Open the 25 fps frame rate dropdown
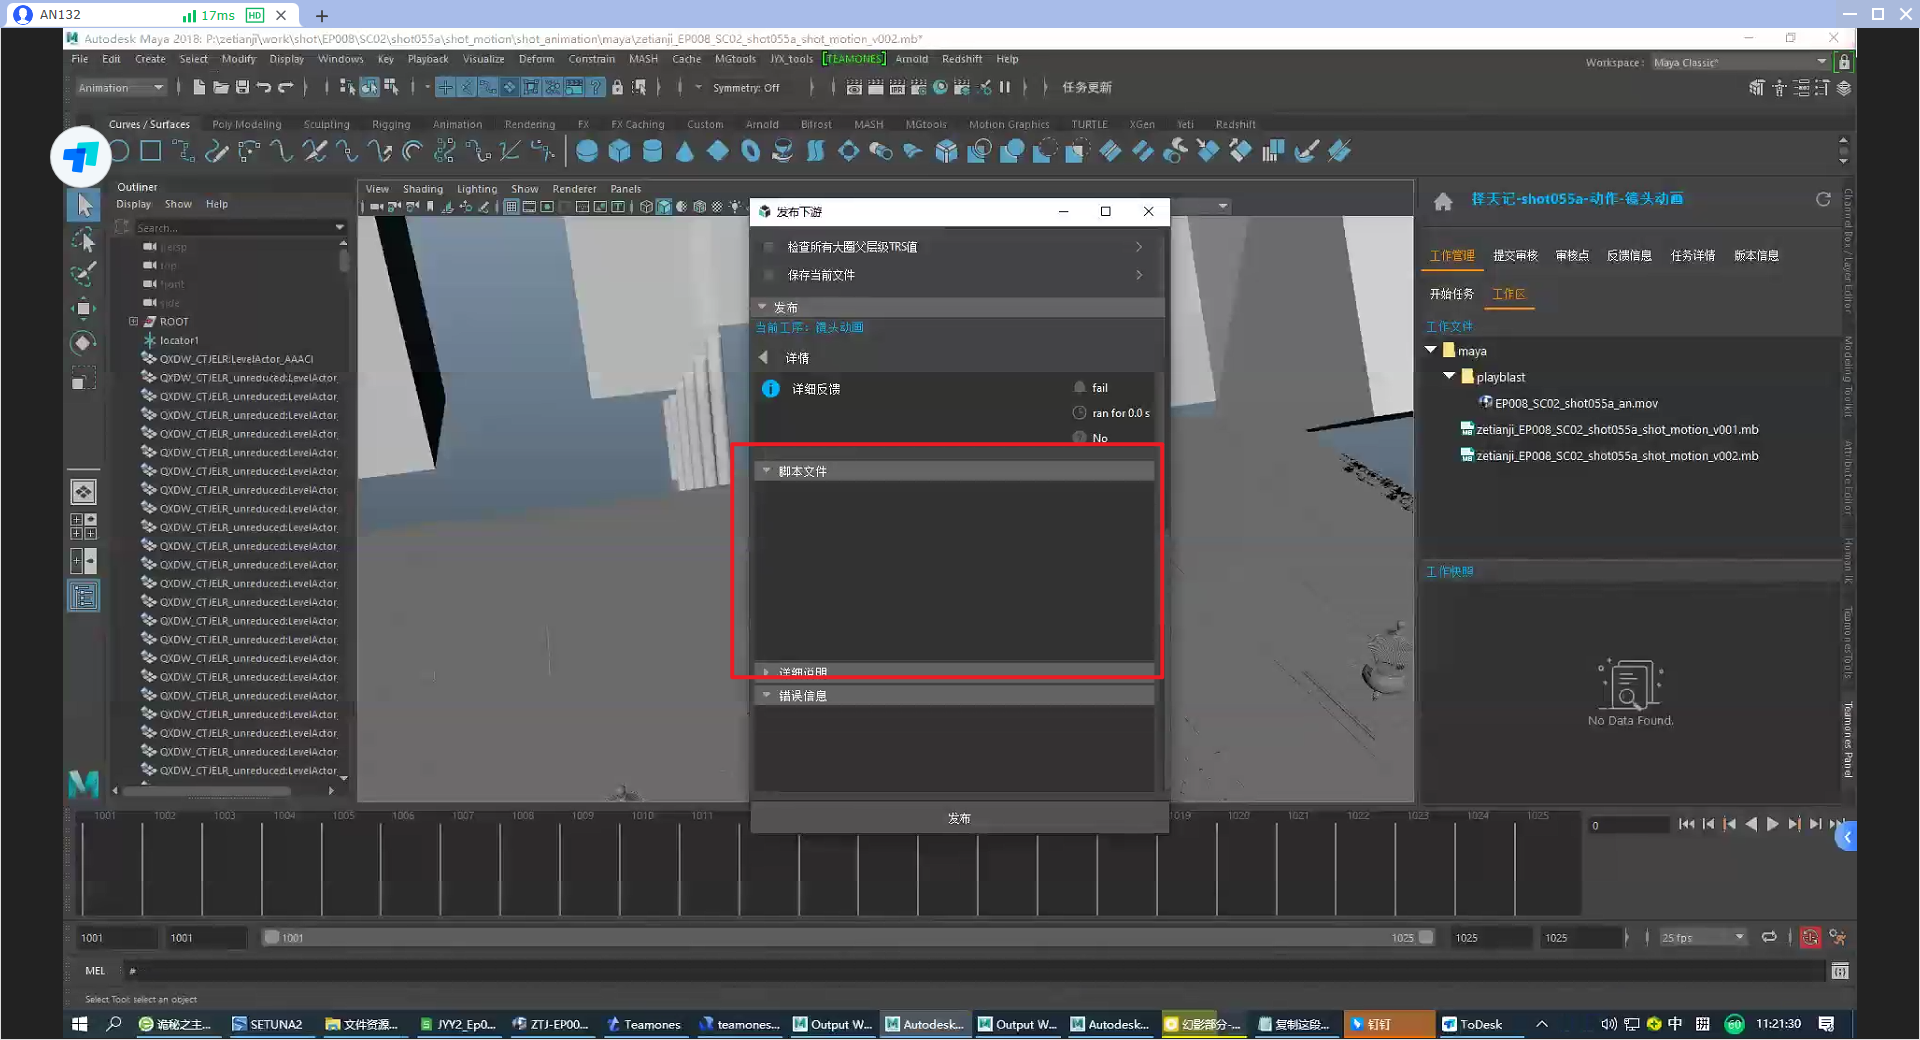This screenshot has height=1040, width=1920. [1702, 938]
